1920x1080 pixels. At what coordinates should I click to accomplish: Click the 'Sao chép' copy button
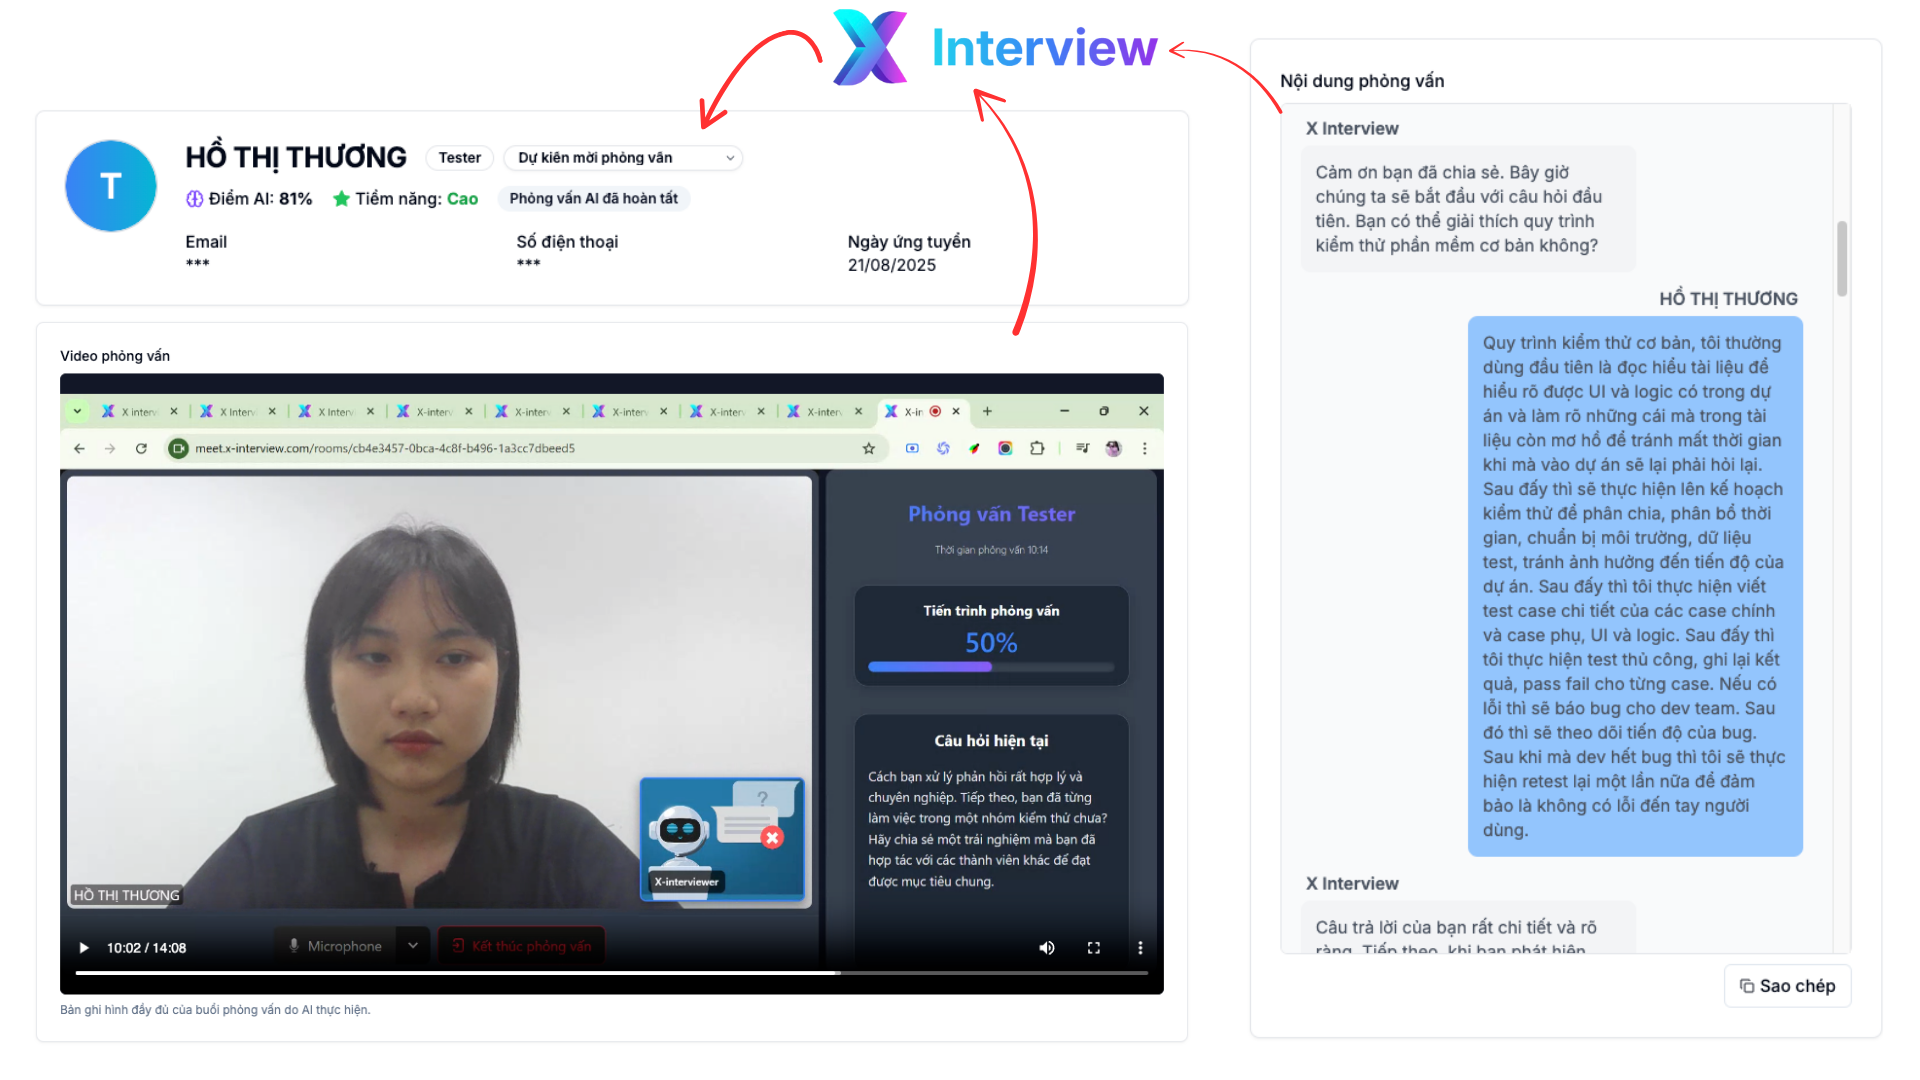(1787, 986)
